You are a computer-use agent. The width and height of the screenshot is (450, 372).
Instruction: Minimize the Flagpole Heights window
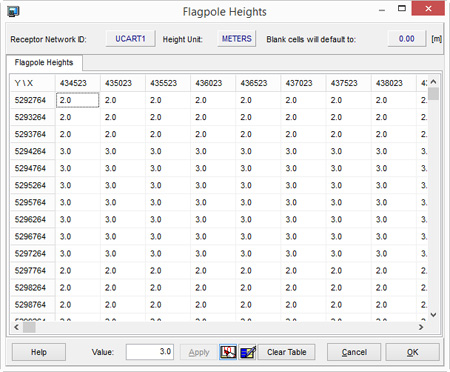(382, 10)
